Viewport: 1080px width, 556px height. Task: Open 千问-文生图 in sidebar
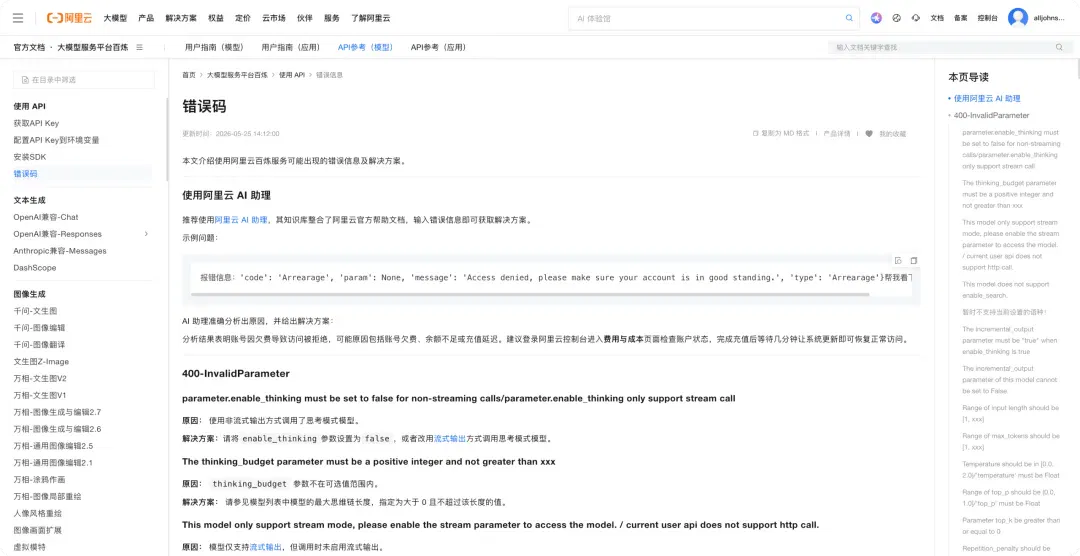(x=35, y=311)
